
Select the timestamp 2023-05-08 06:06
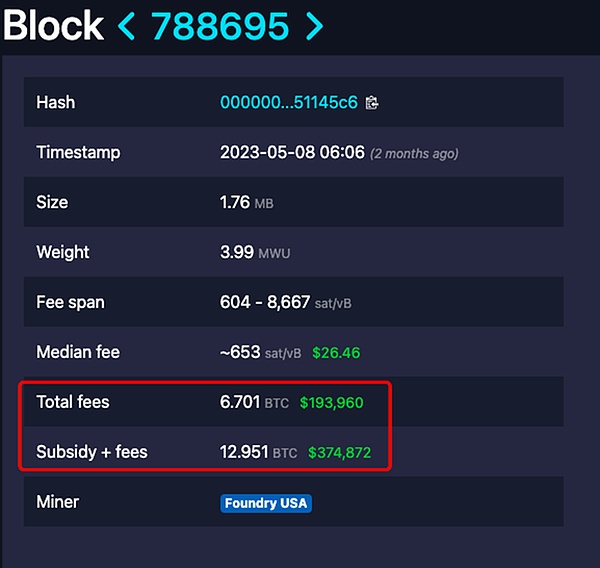[x=291, y=153]
